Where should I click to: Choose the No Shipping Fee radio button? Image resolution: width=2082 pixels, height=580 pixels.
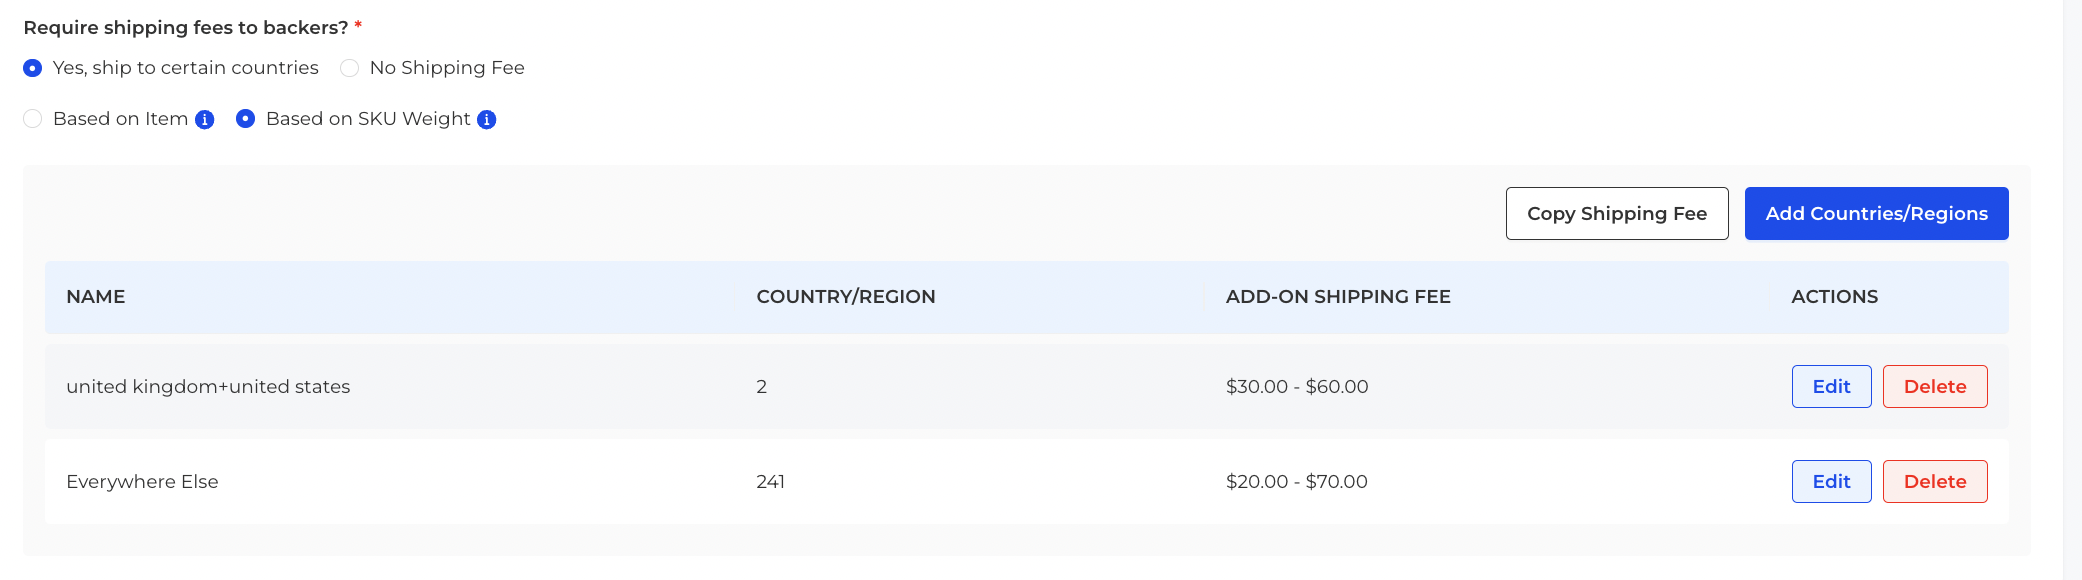349,68
